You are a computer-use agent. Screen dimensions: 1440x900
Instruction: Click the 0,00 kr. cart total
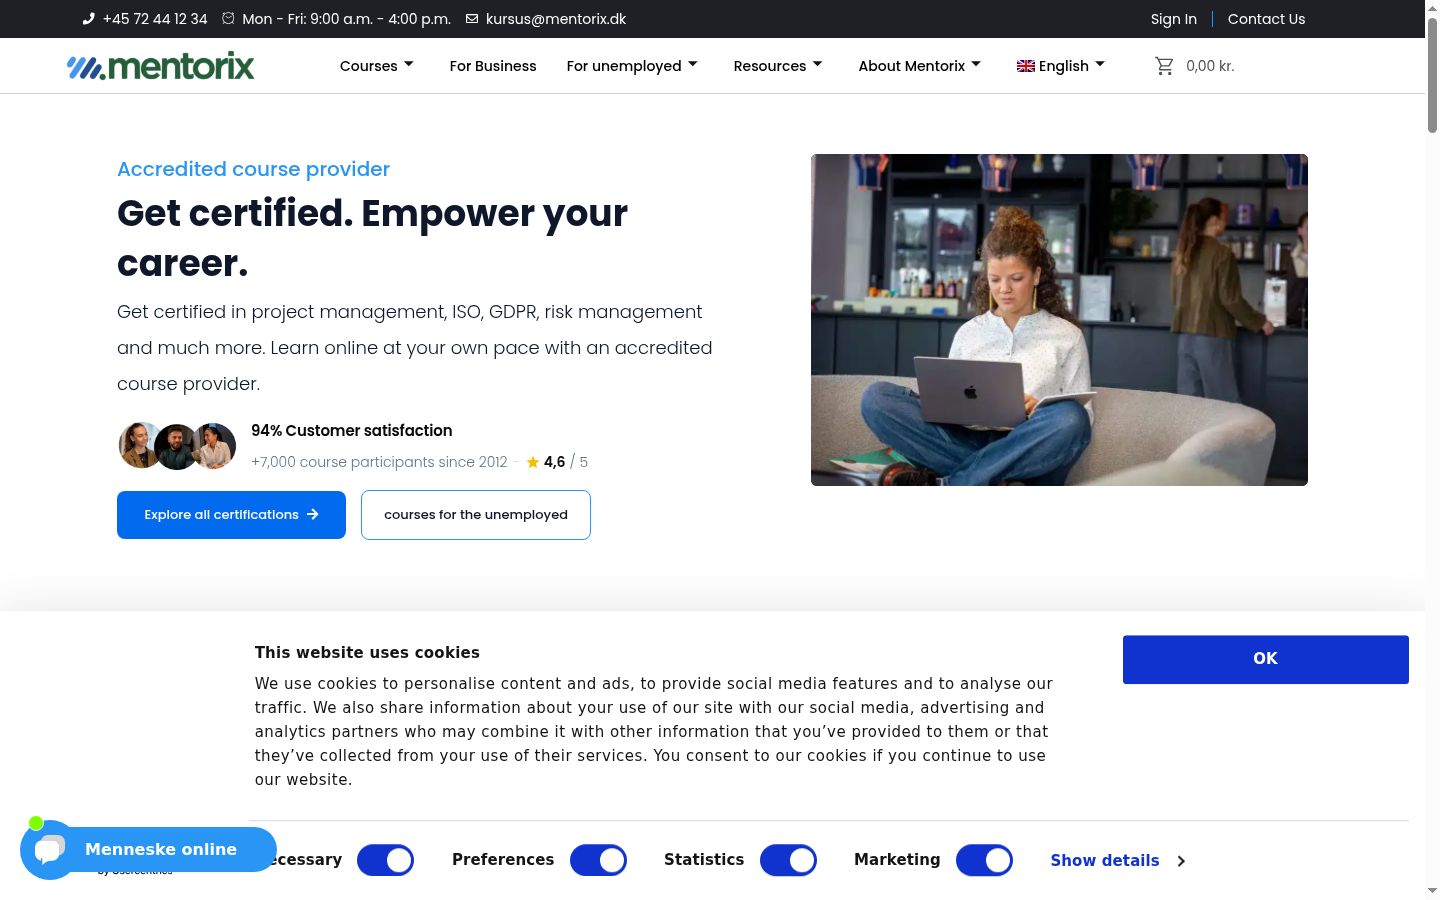(x=1210, y=66)
